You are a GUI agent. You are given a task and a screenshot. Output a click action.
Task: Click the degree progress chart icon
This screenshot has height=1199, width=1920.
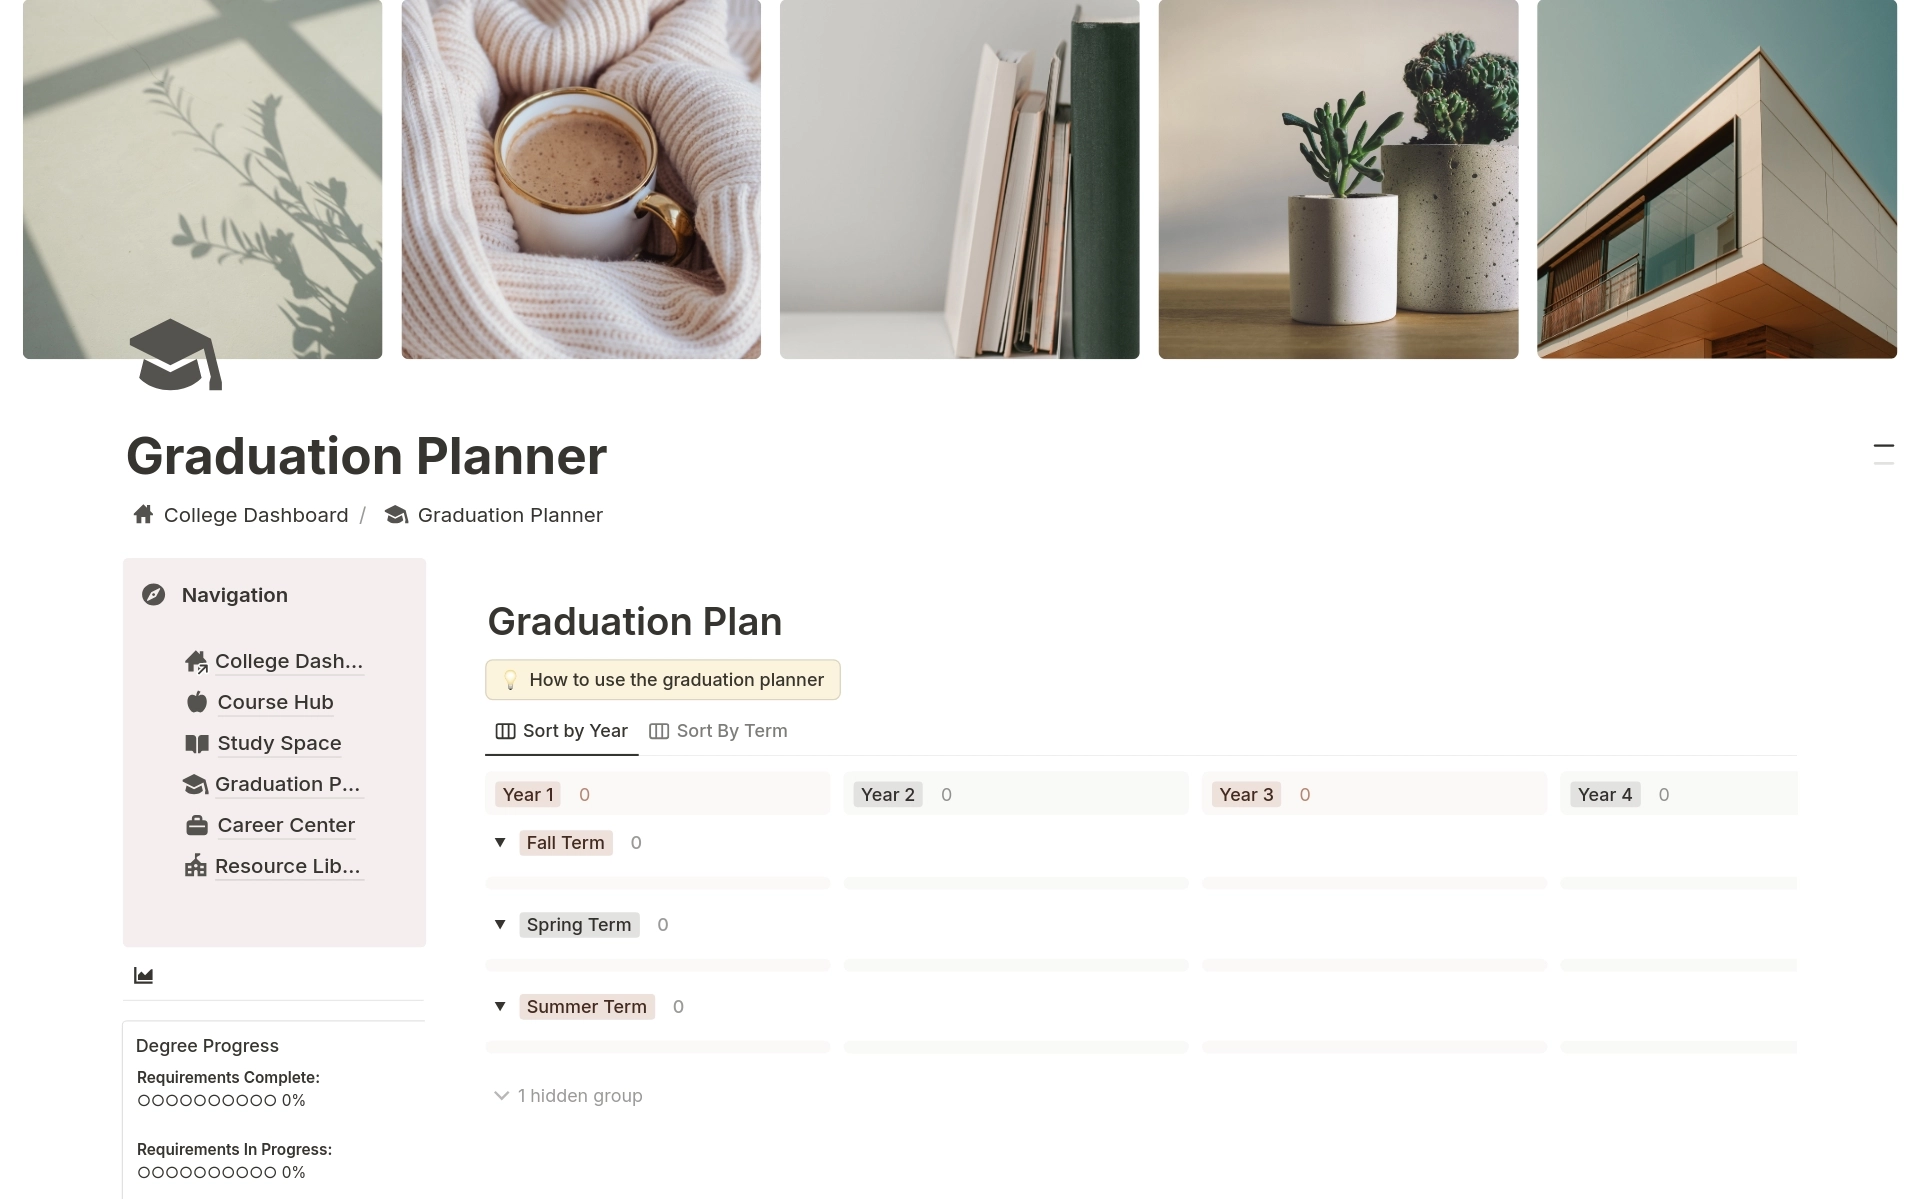click(144, 975)
